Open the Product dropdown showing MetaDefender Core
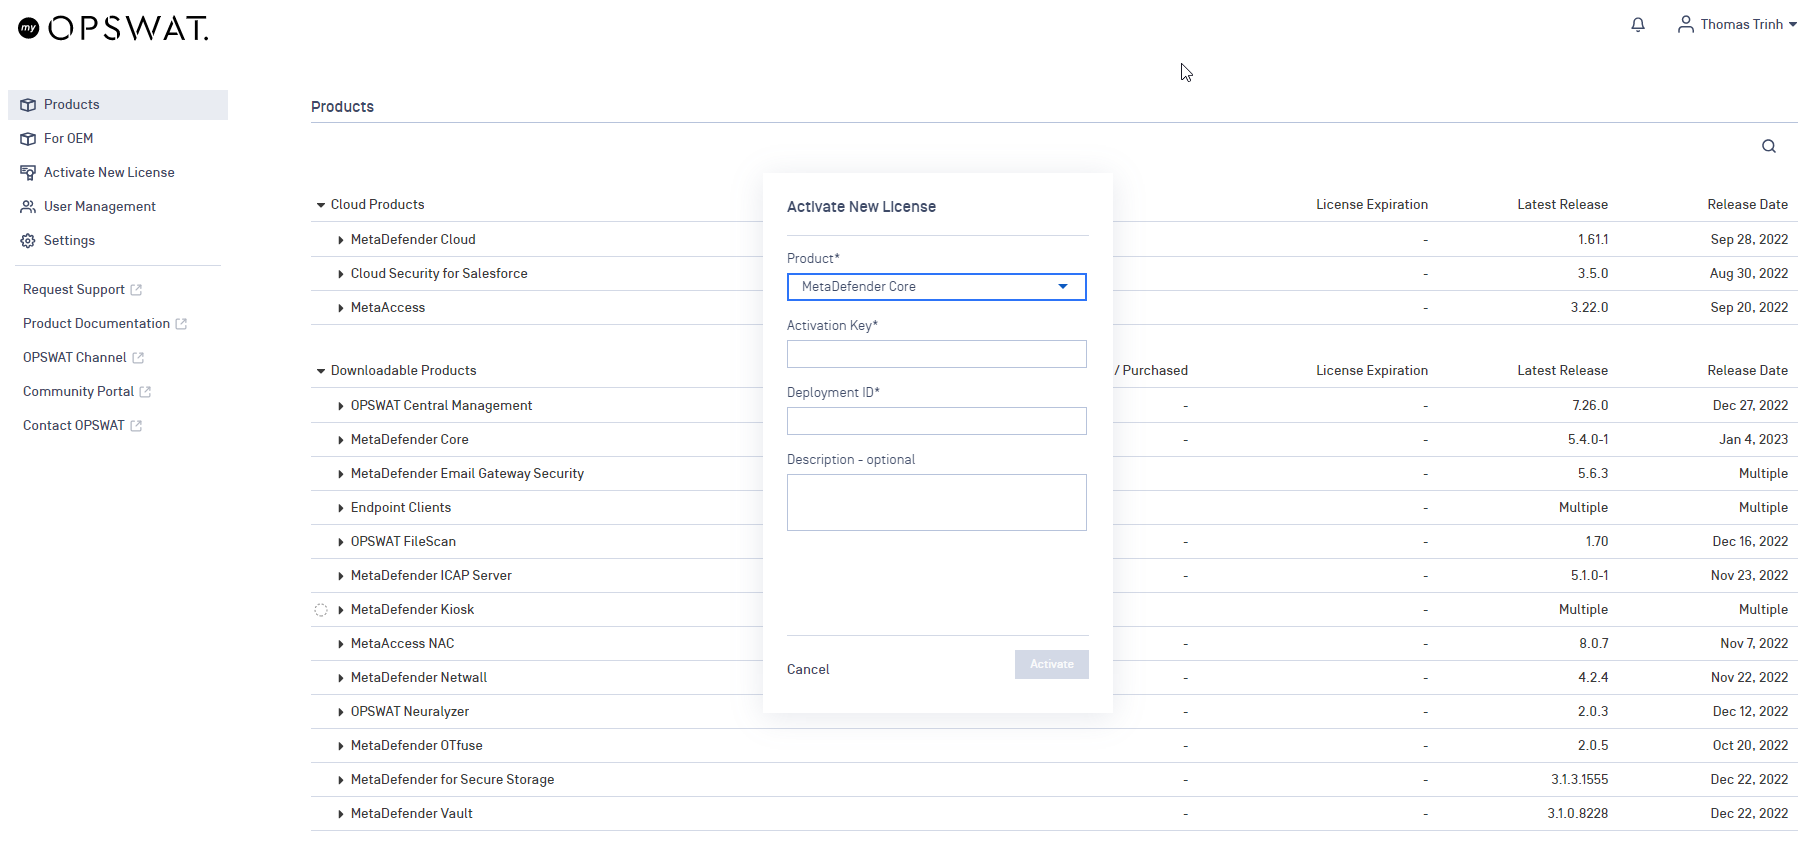The width and height of the screenshot is (1819, 853). [x=936, y=287]
